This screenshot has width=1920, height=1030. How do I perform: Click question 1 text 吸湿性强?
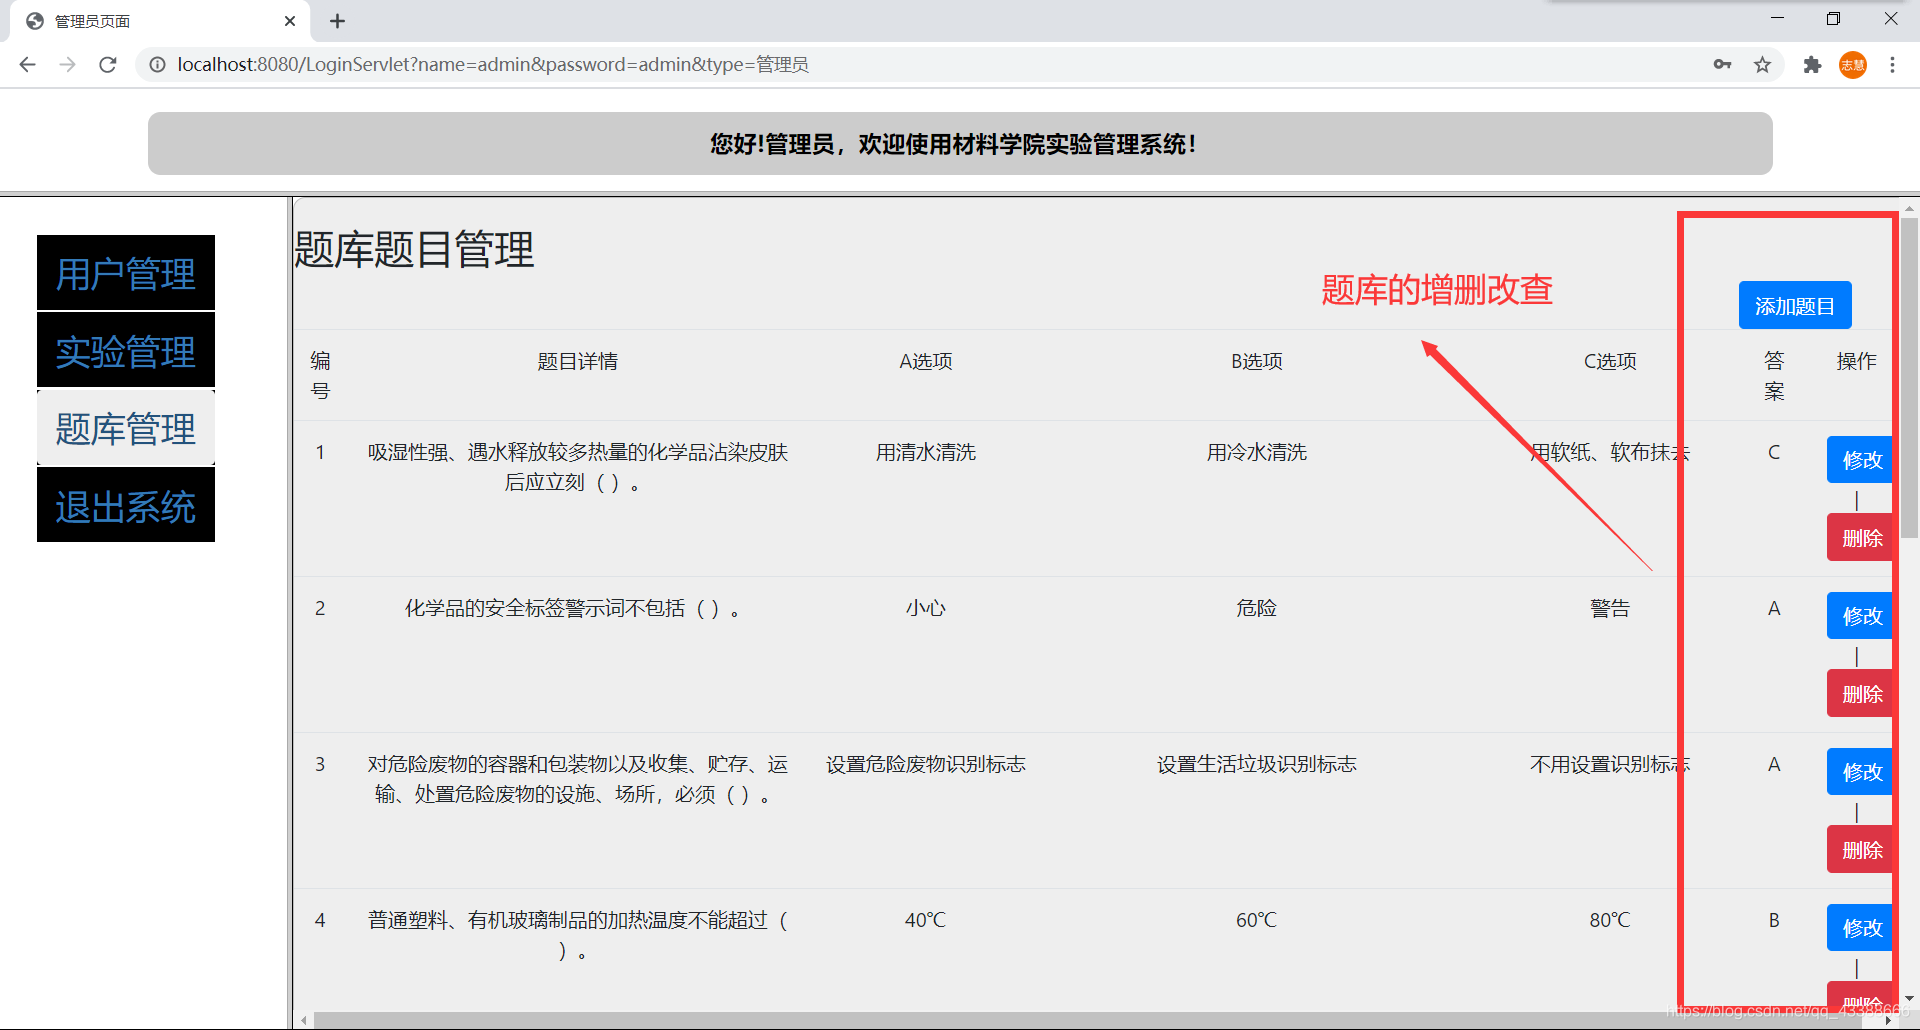coord(578,467)
